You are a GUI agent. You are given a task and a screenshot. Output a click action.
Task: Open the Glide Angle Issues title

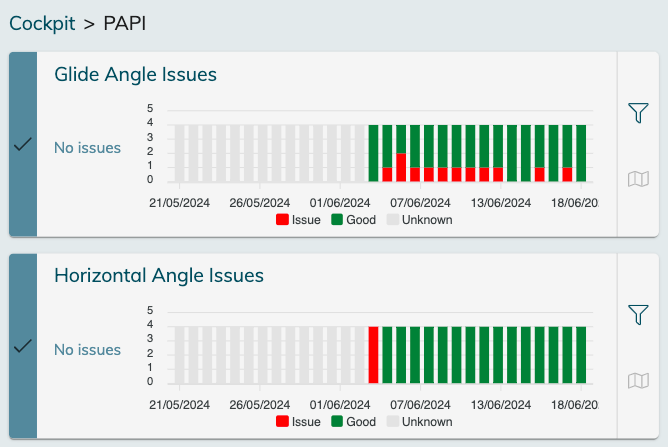click(x=135, y=75)
